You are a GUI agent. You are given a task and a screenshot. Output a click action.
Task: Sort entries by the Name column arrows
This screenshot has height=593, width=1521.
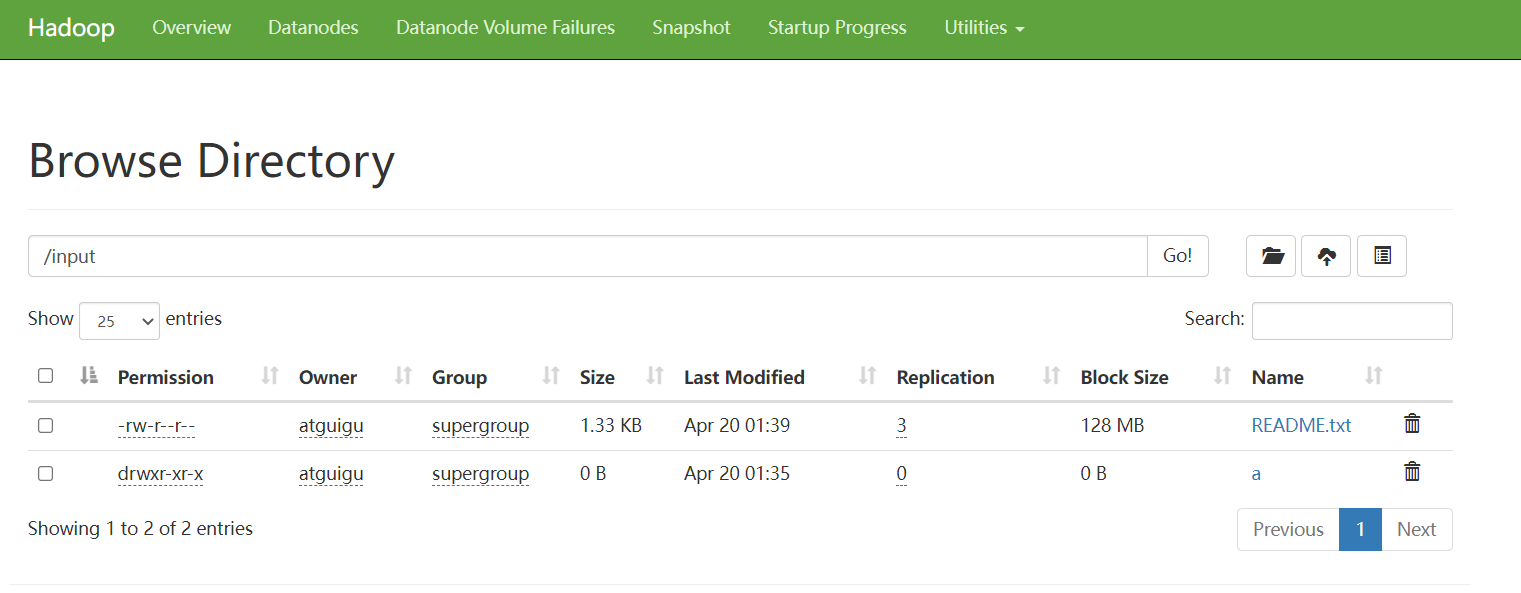point(1374,376)
